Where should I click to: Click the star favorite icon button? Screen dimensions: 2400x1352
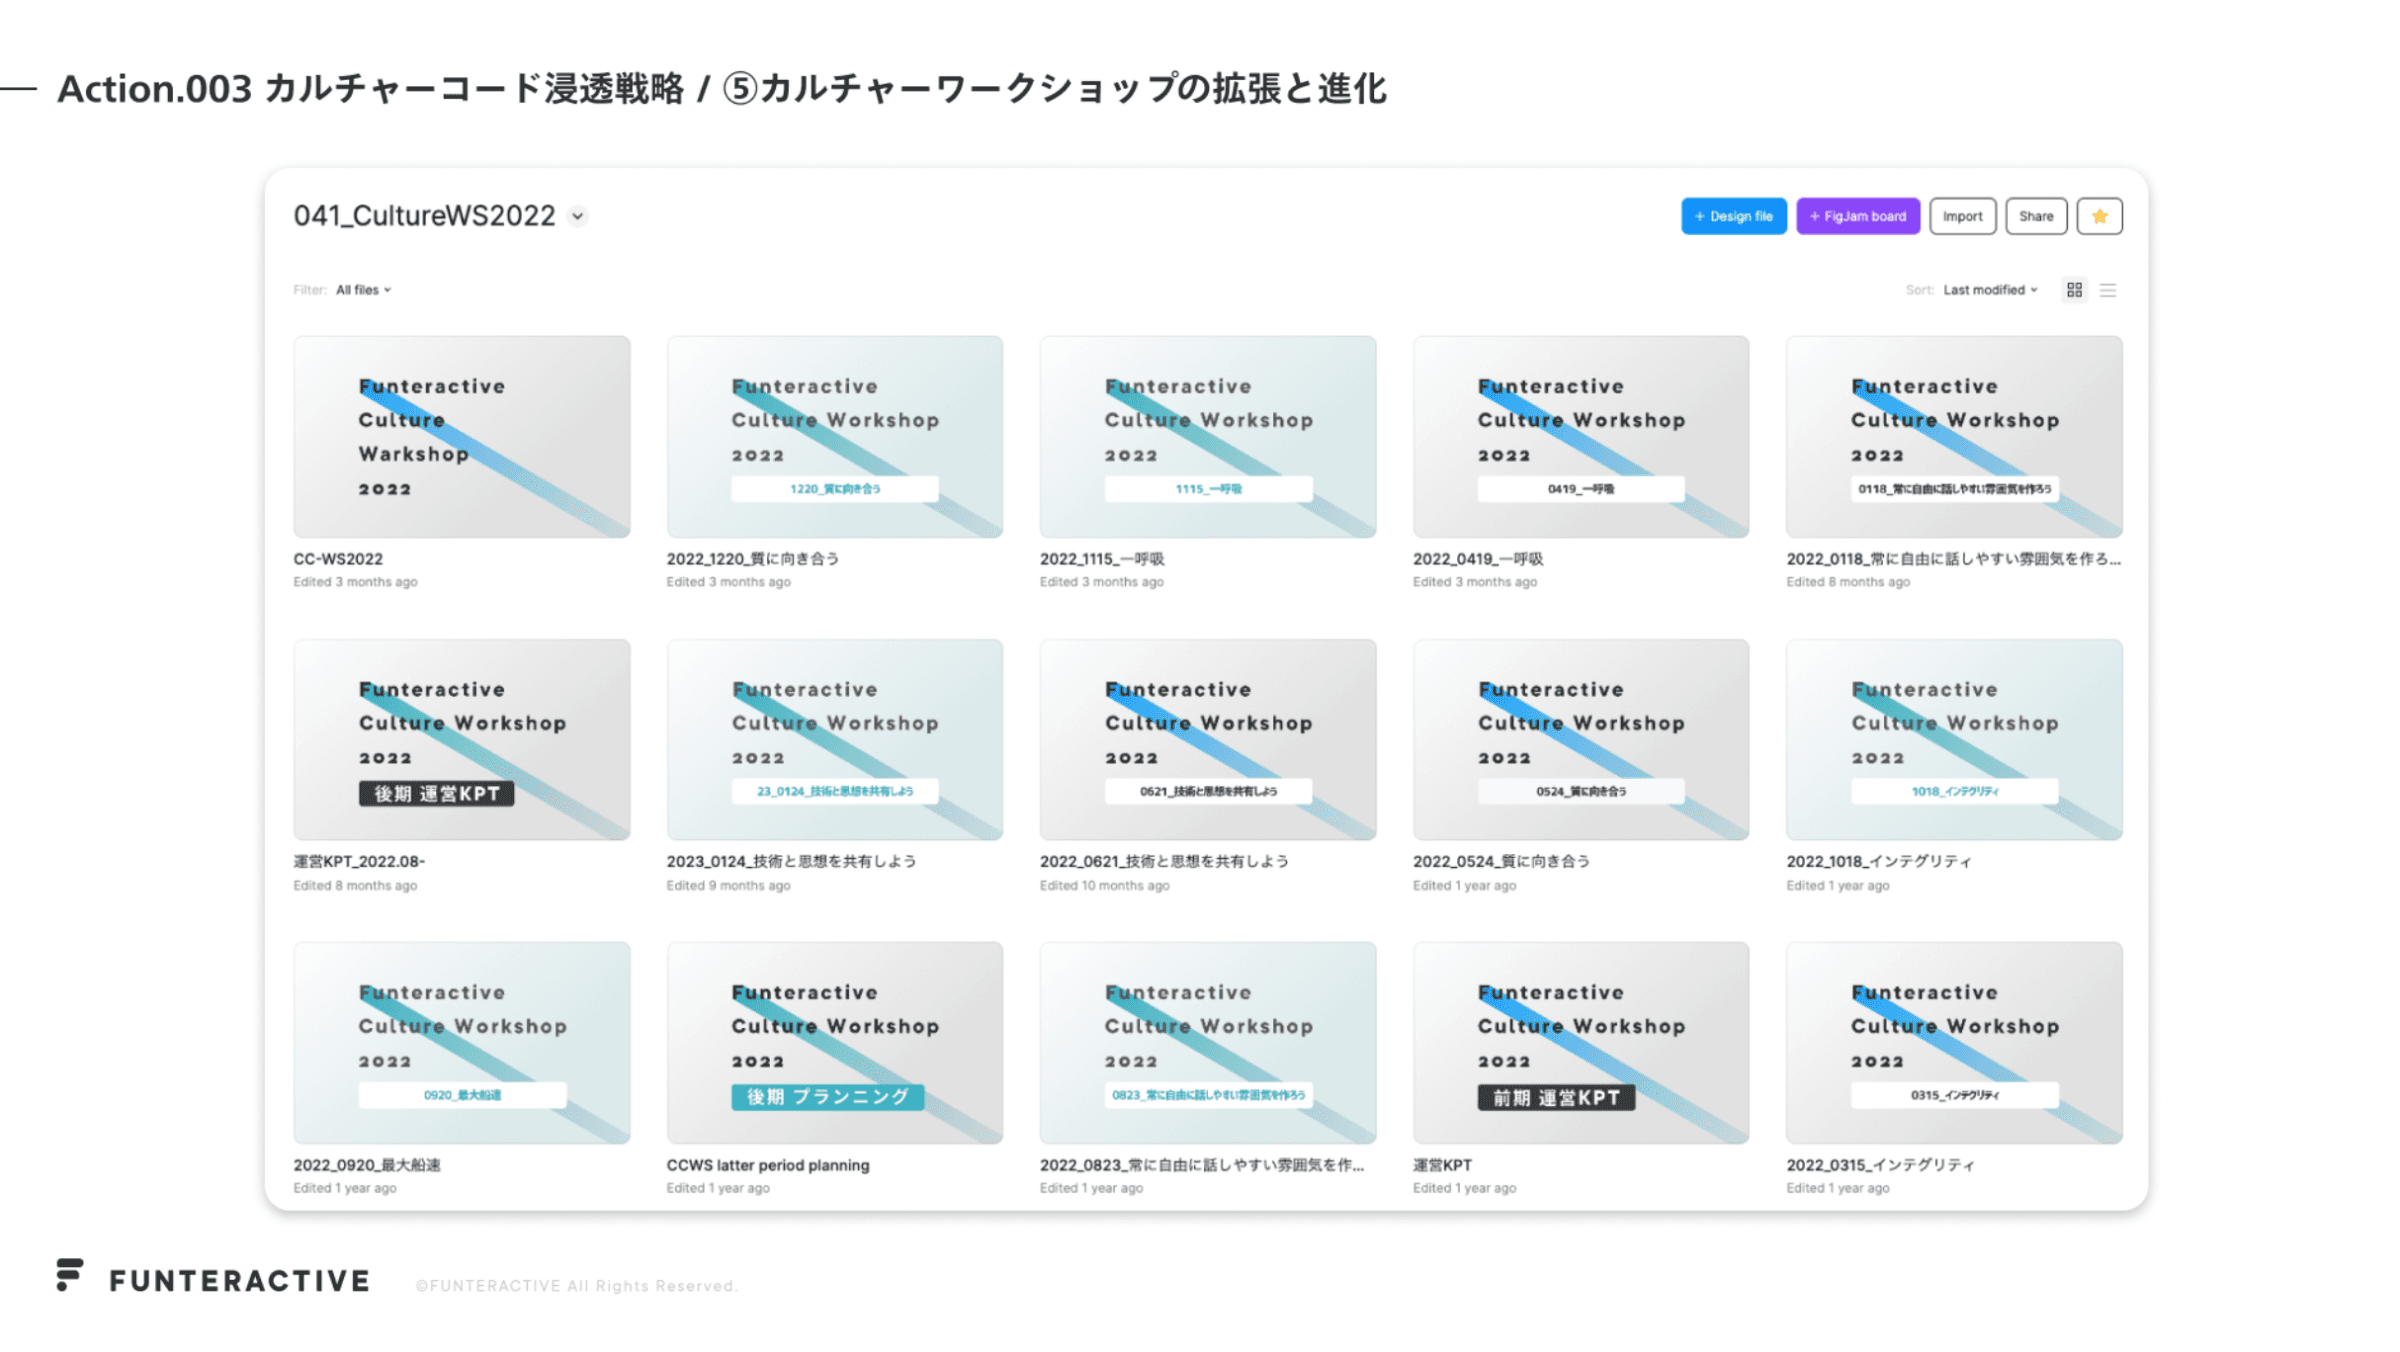2098,216
